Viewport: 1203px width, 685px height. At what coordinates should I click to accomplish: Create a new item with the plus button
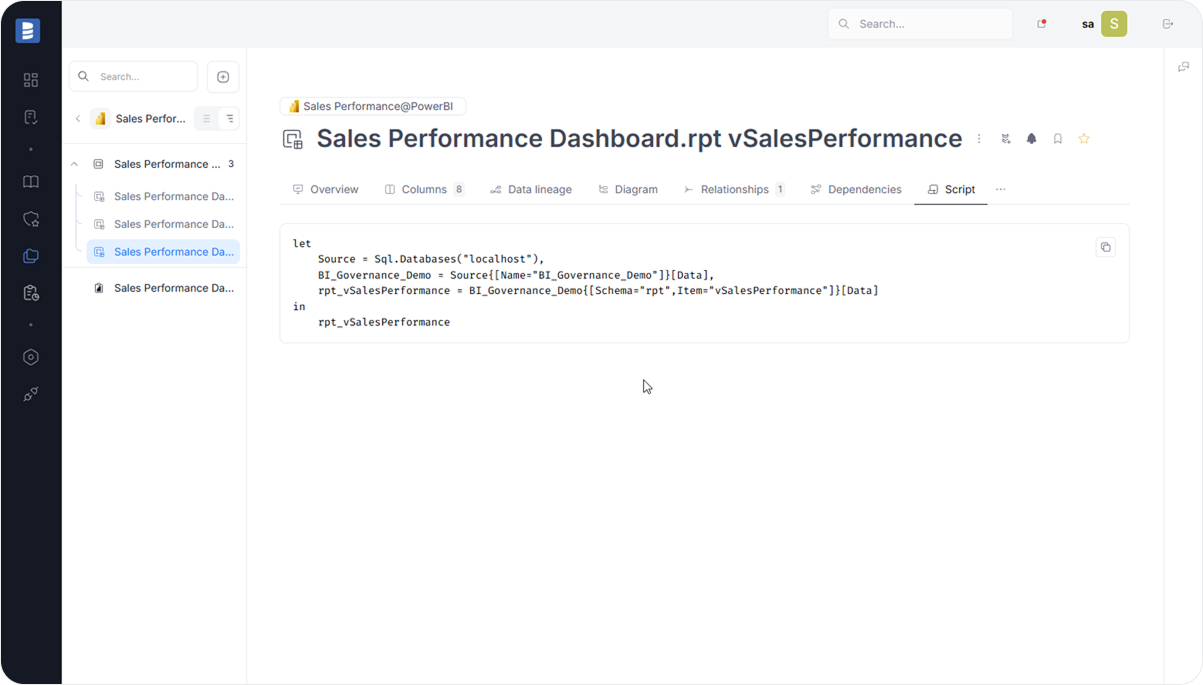[x=222, y=76]
